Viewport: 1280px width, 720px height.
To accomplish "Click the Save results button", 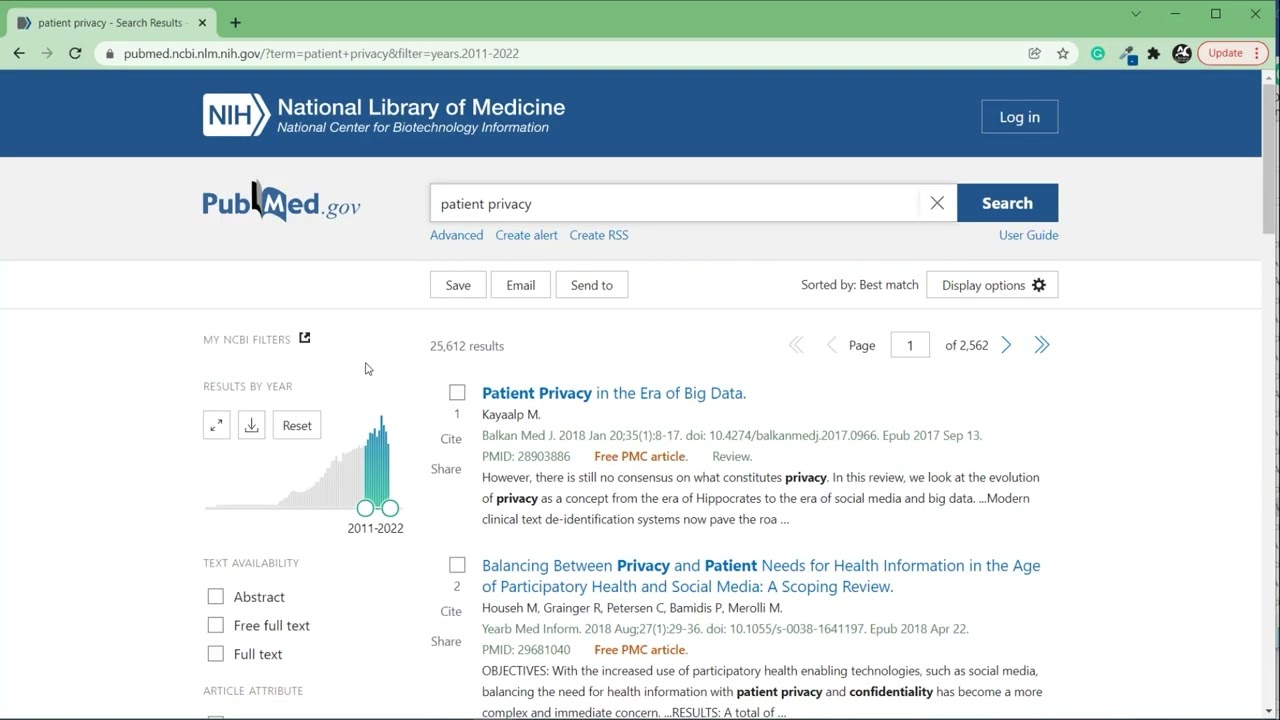I will pos(458,285).
